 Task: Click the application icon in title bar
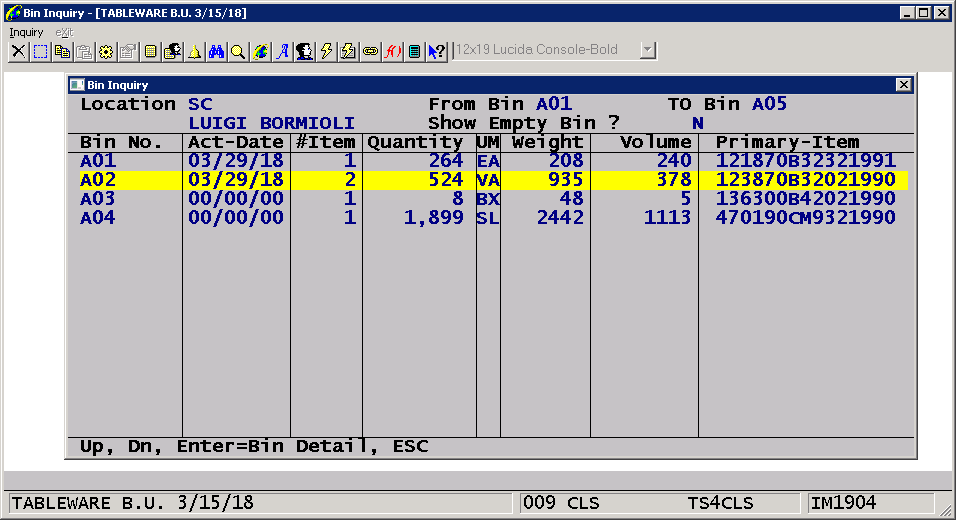click(12, 12)
